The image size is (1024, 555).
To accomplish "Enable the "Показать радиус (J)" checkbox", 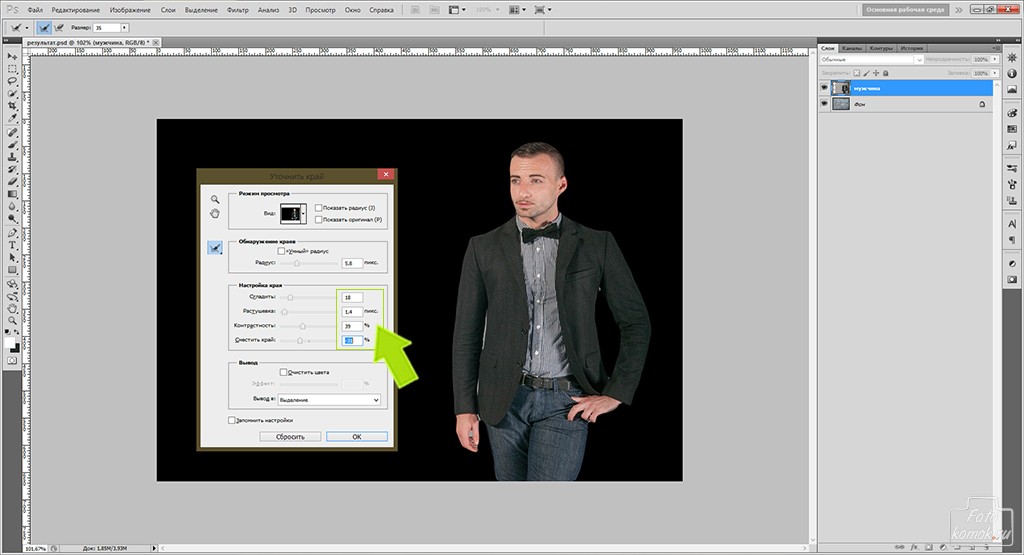I will coord(318,207).
